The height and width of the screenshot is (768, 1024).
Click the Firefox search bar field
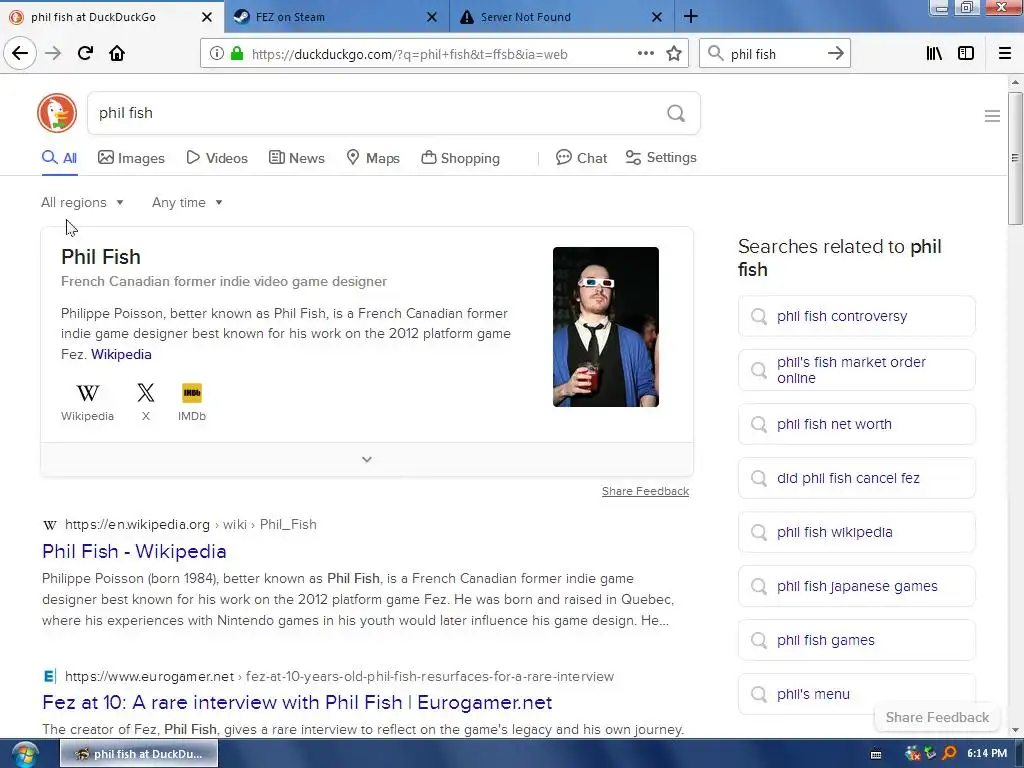tap(774, 54)
